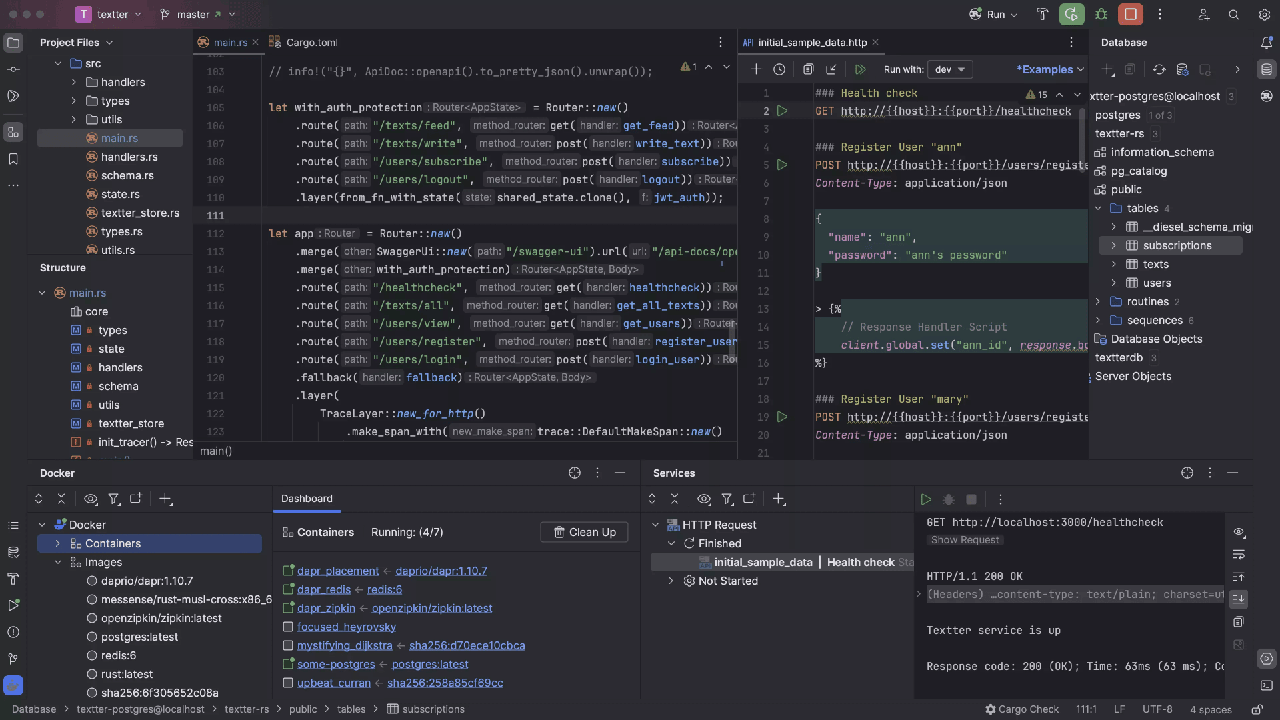Screen dimensions: 1280x720
Task: Click the Clean Up button
Action: [584, 532]
